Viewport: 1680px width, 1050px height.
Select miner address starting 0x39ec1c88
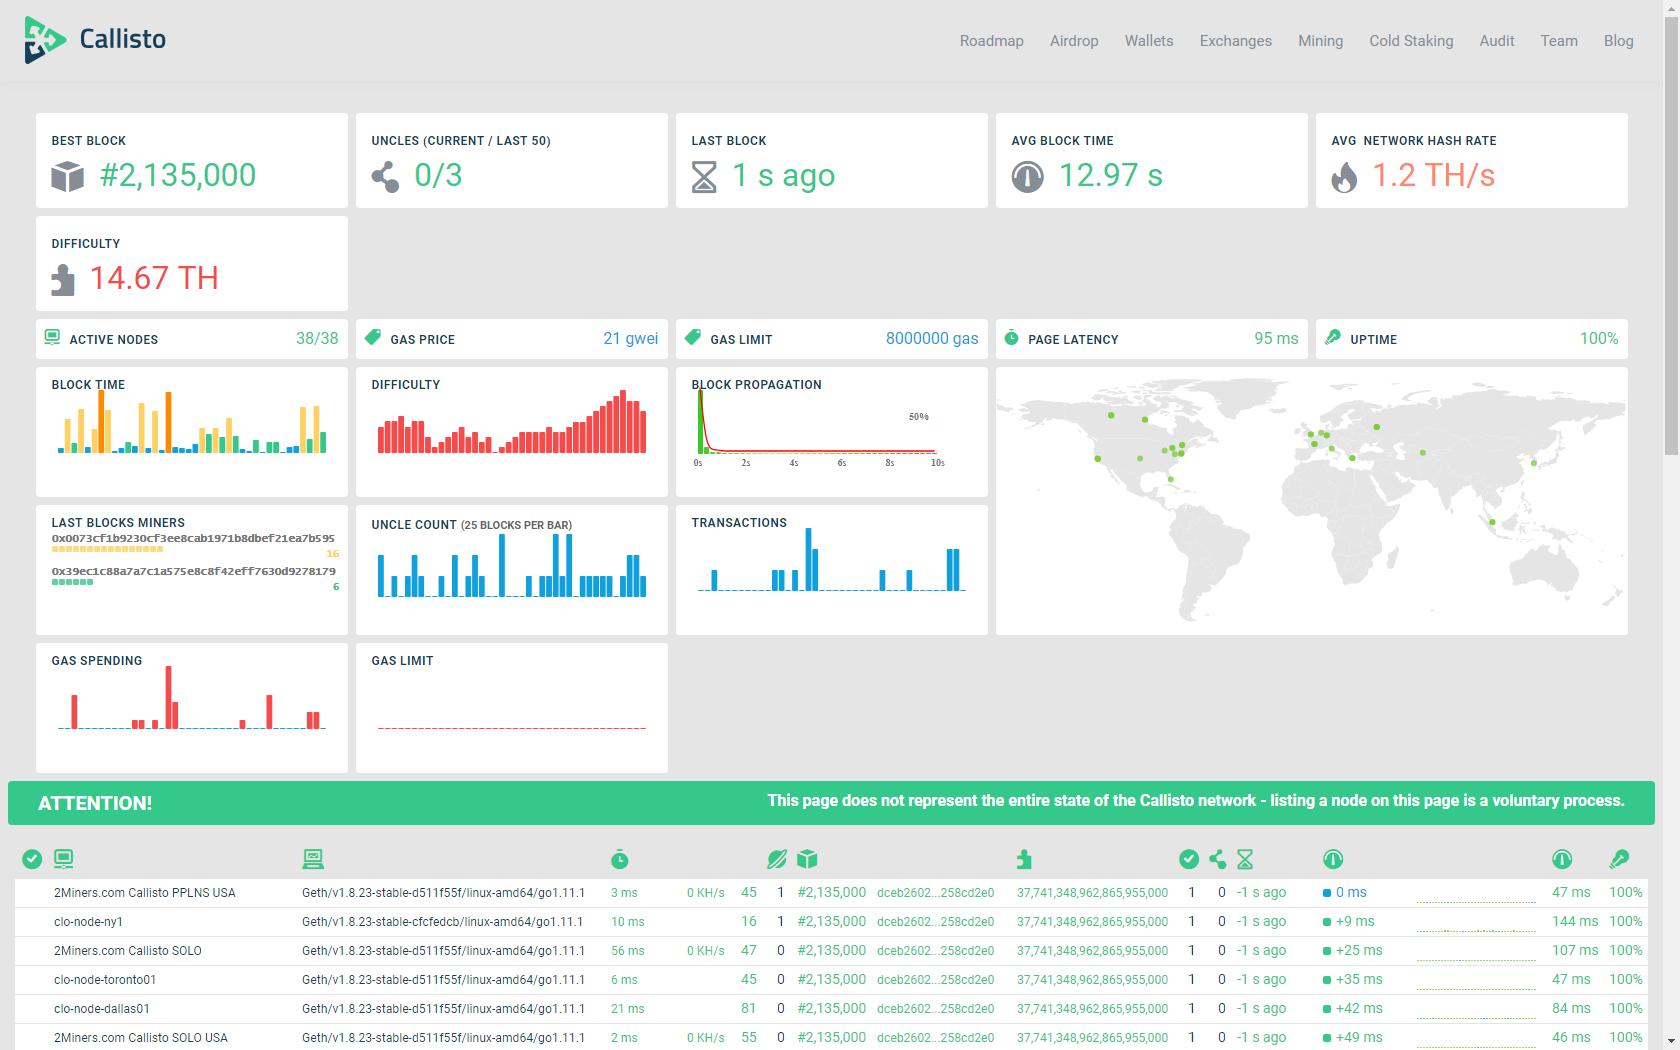pyautogui.click(x=193, y=571)
